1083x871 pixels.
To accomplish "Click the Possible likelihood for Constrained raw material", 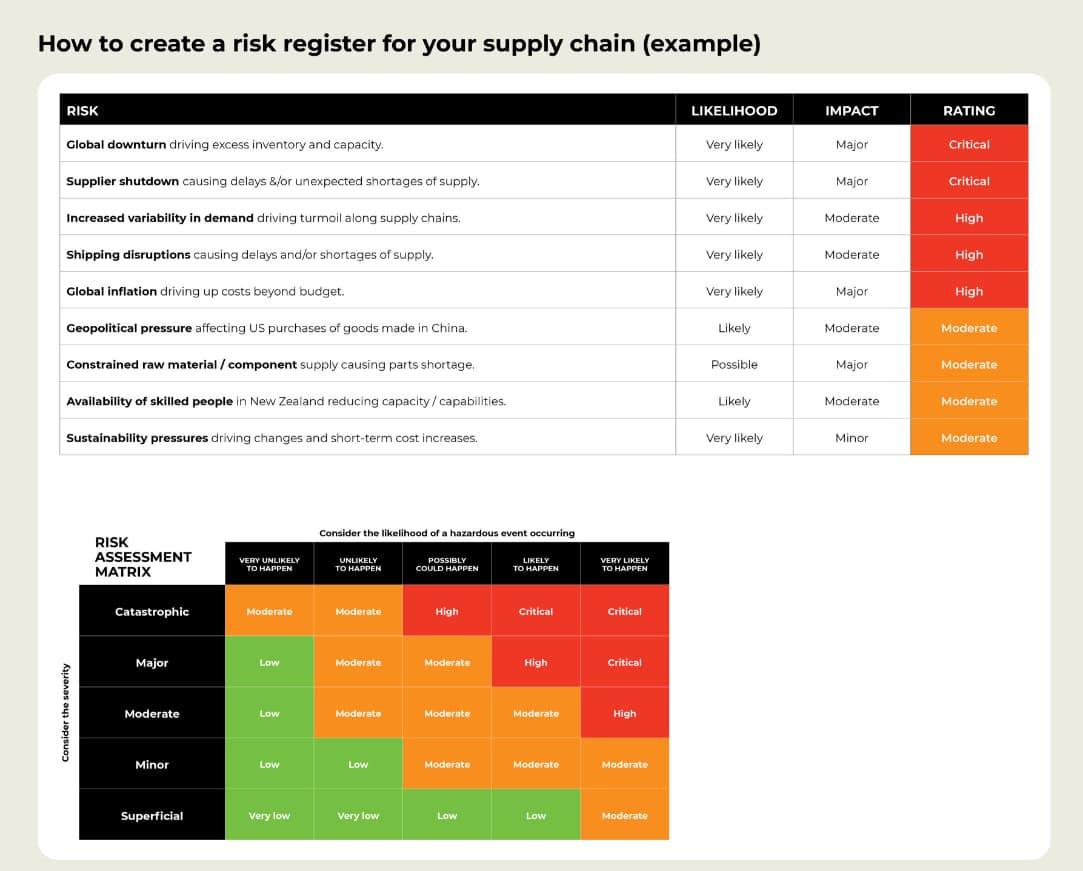I will click(733, 364).
